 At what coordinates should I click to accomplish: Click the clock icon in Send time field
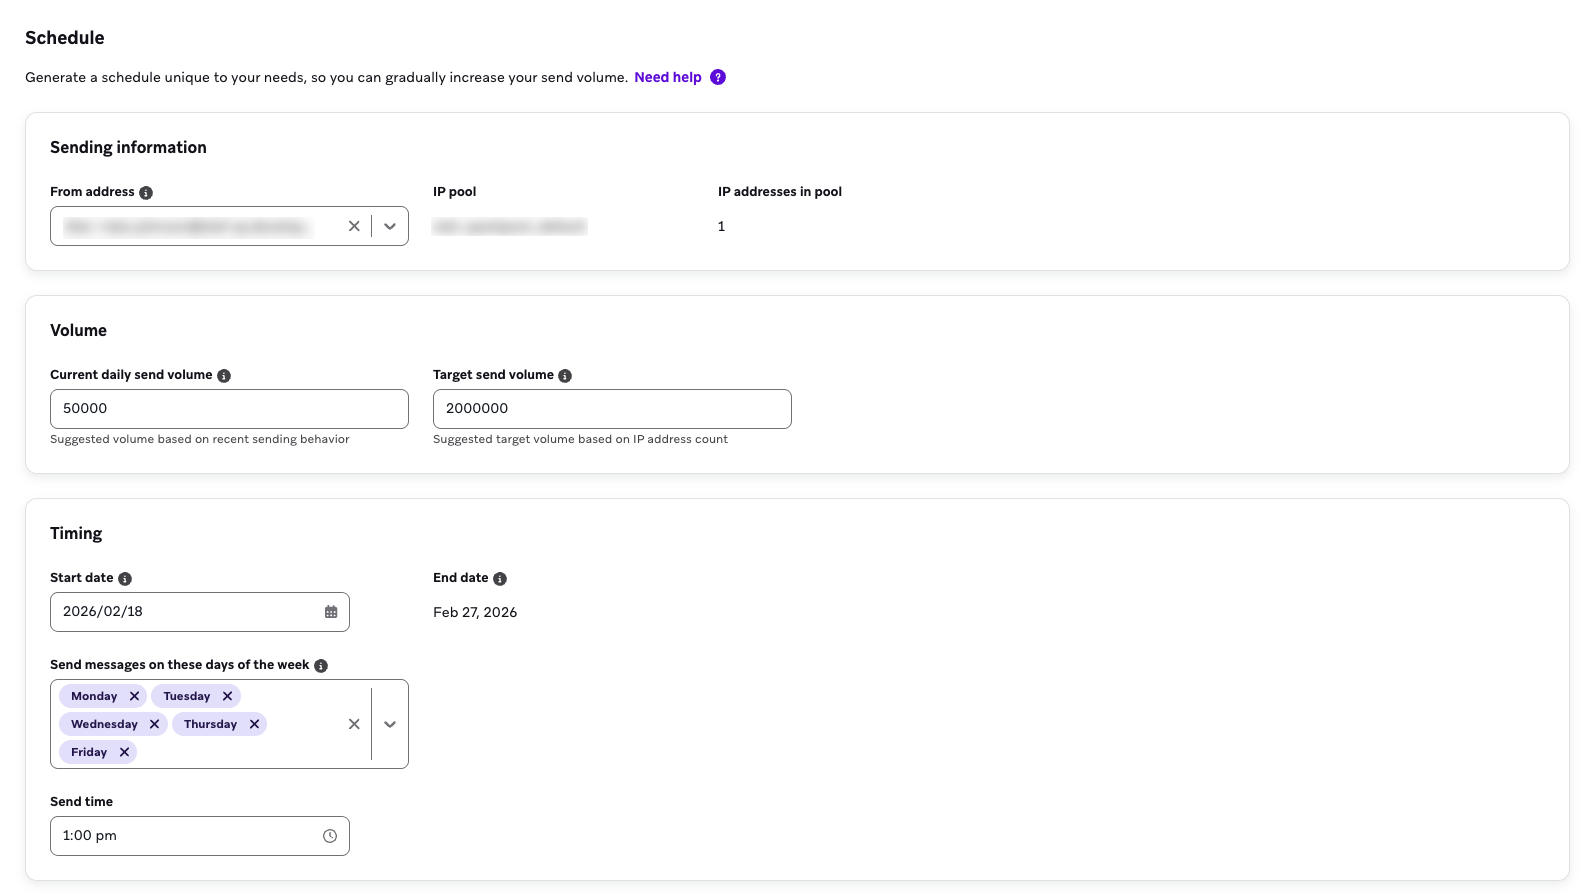click(x=330, y=835)
